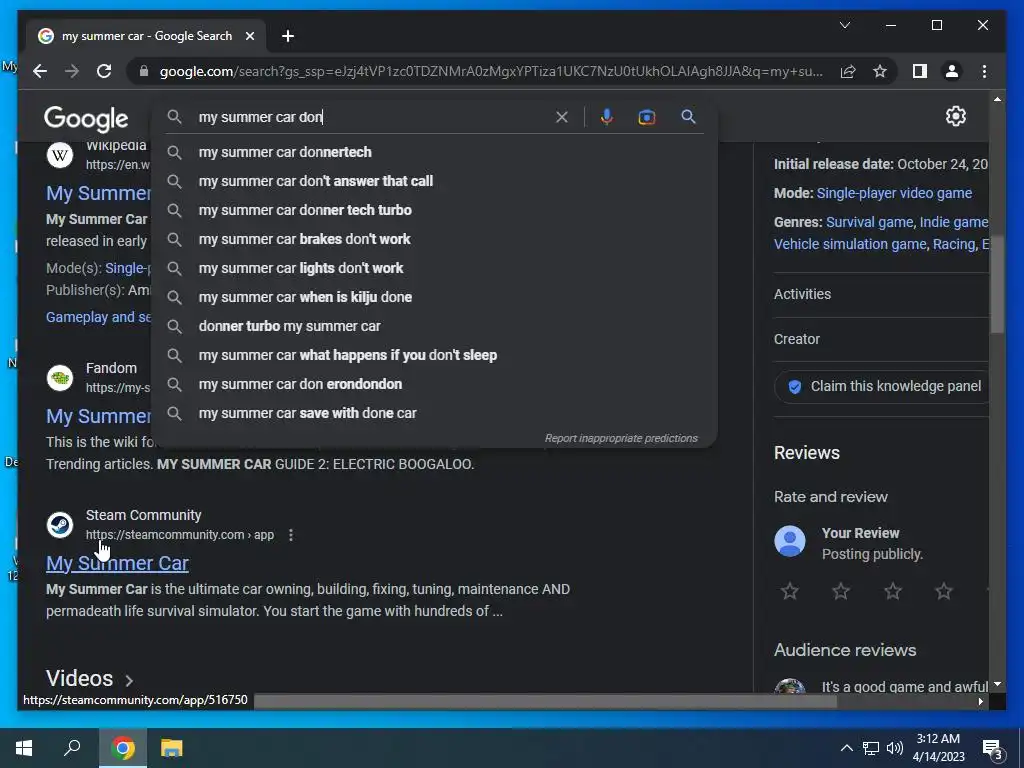Go back to the previous page
Screen dimensions: 1024x768
pyautogui.click(x=40, y=71)
